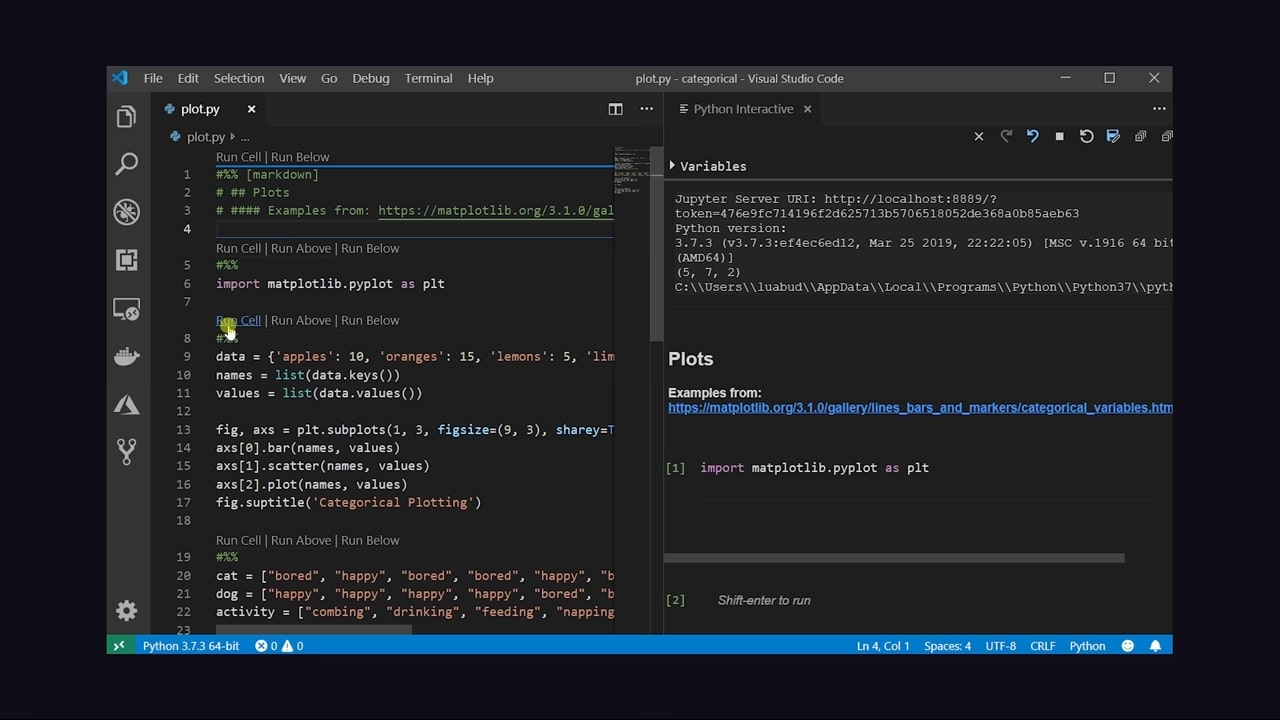Expand the plot.py breadcrumb arrow
Viewport: 1280px width, 720px height.
coord(233,137)
